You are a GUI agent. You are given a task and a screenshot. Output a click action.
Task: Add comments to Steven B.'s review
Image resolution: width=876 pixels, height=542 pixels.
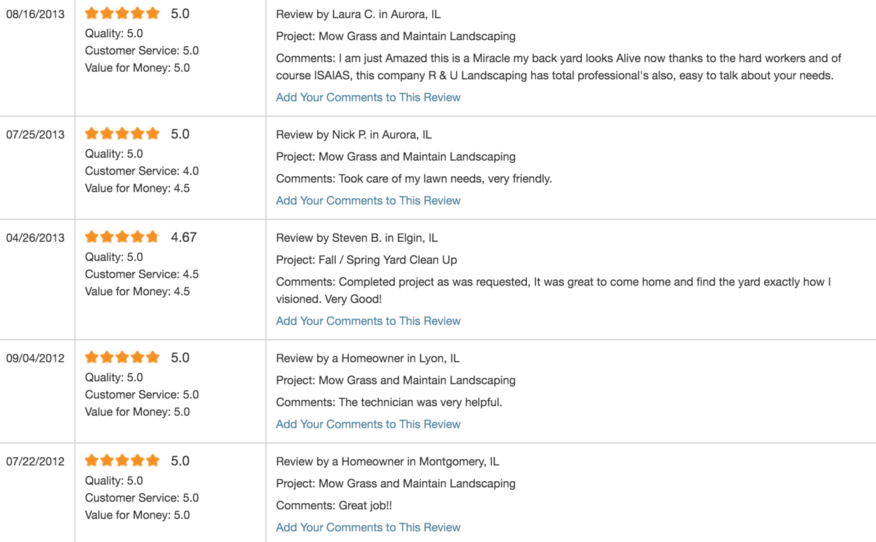[x=368, y=321]
